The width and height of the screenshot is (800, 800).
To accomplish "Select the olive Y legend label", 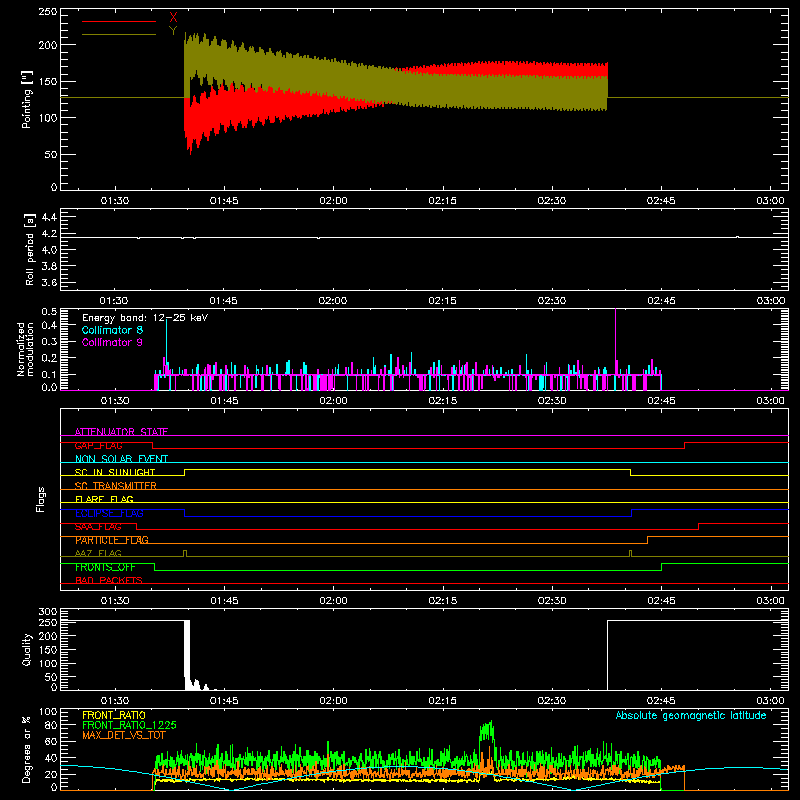I will click(173, 31).
